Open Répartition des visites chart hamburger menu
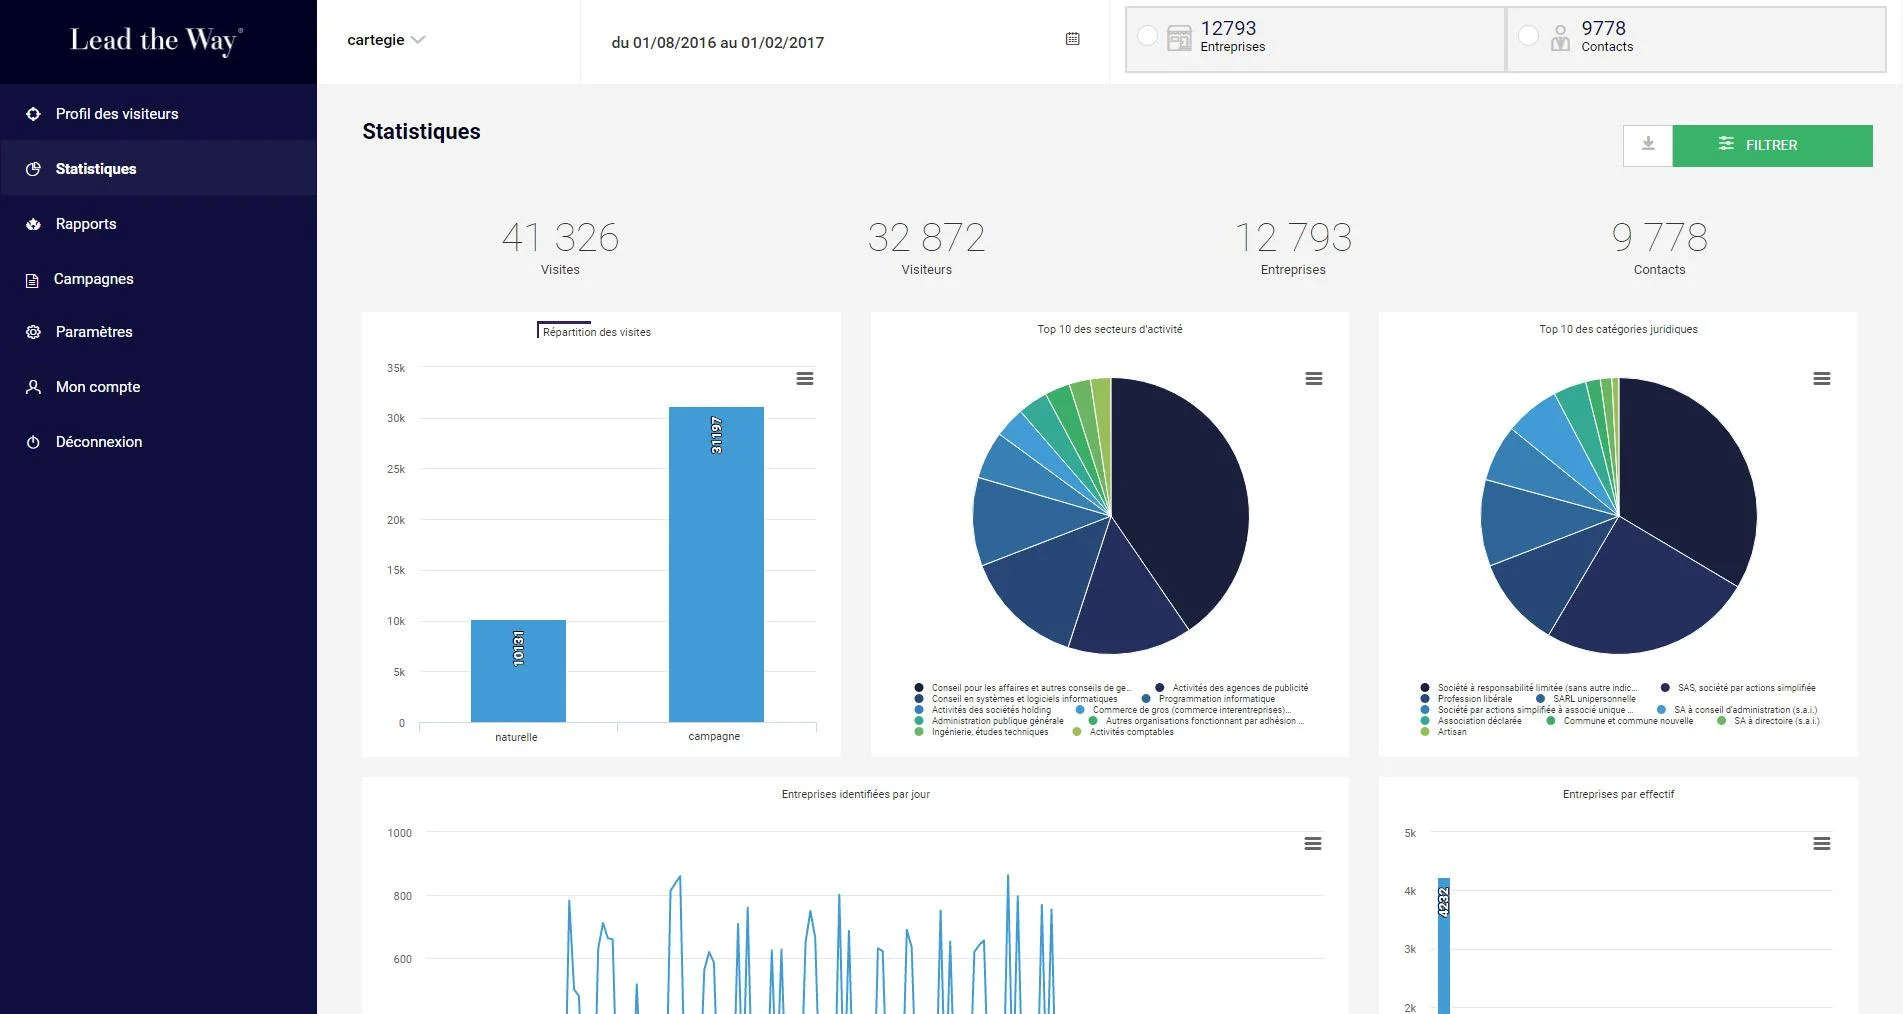The image size is (1903, 1014). click(x=805, y=378)
